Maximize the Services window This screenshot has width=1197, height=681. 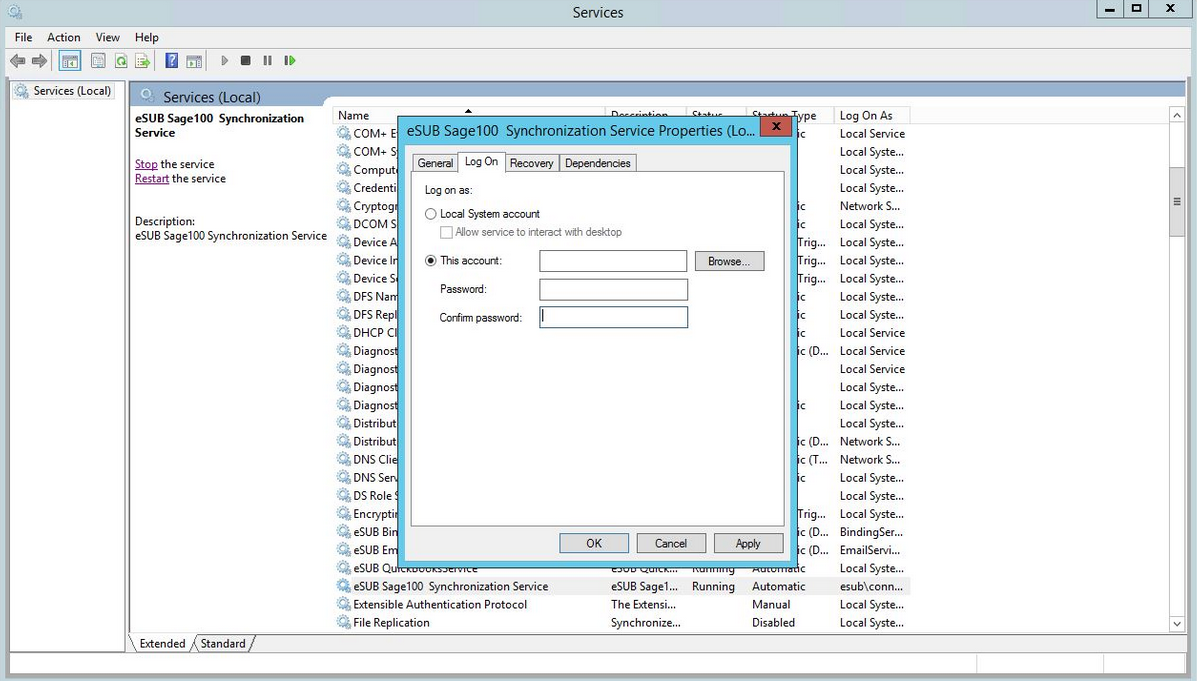click(x=1136, y=9)
